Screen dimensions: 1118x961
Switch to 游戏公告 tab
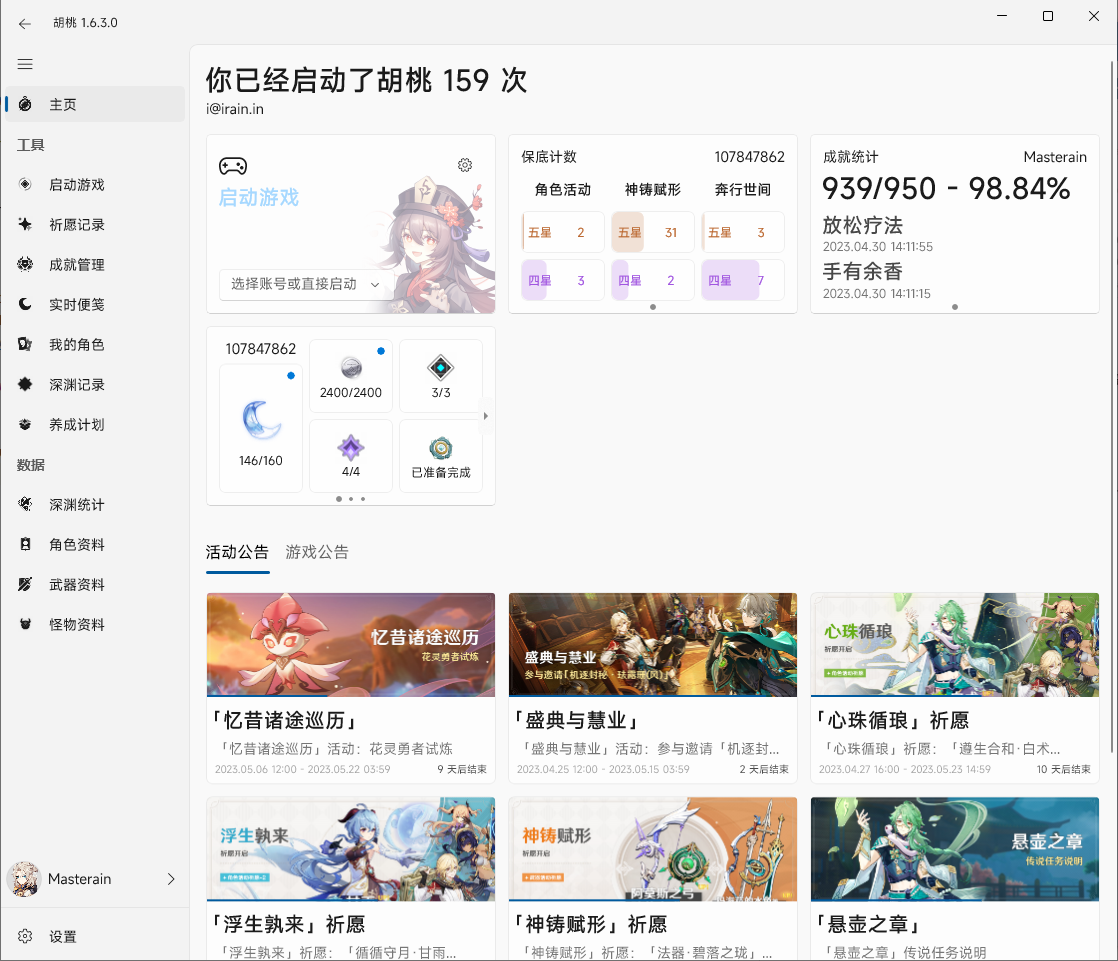[317, 552]
